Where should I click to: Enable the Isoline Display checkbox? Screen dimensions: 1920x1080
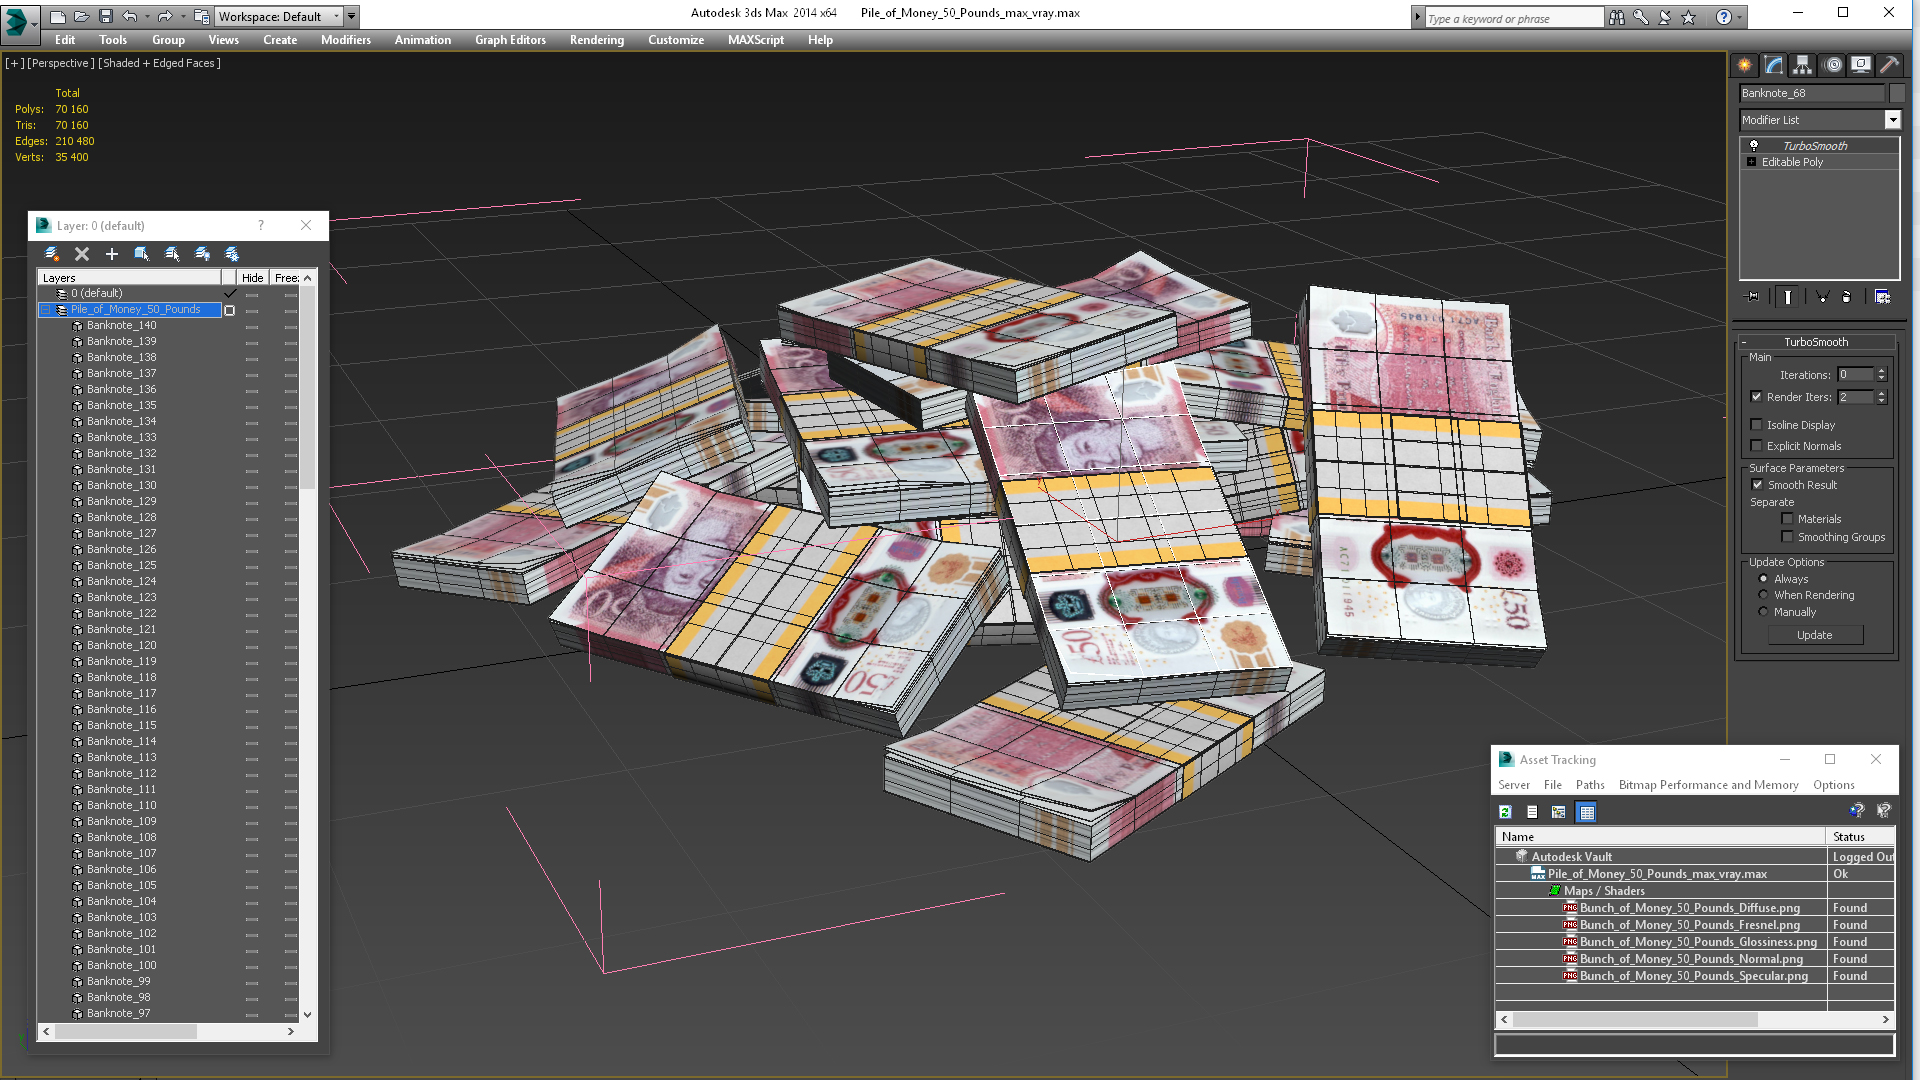point(1757,425)
